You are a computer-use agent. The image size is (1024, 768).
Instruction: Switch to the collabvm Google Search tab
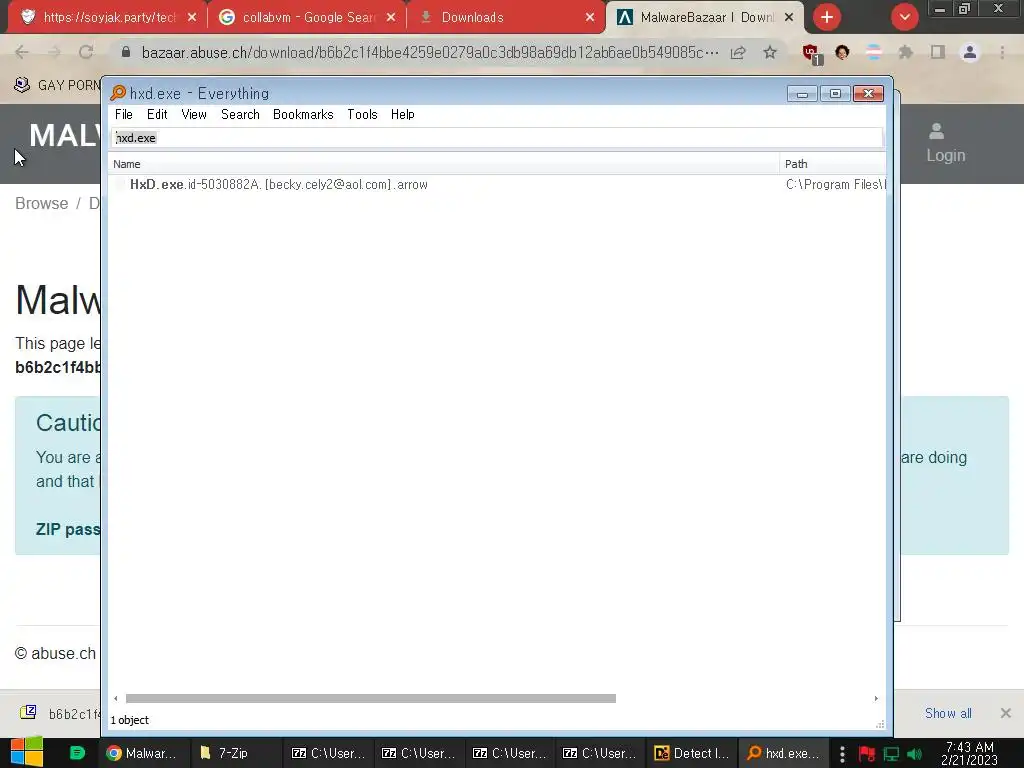[307, 17]
